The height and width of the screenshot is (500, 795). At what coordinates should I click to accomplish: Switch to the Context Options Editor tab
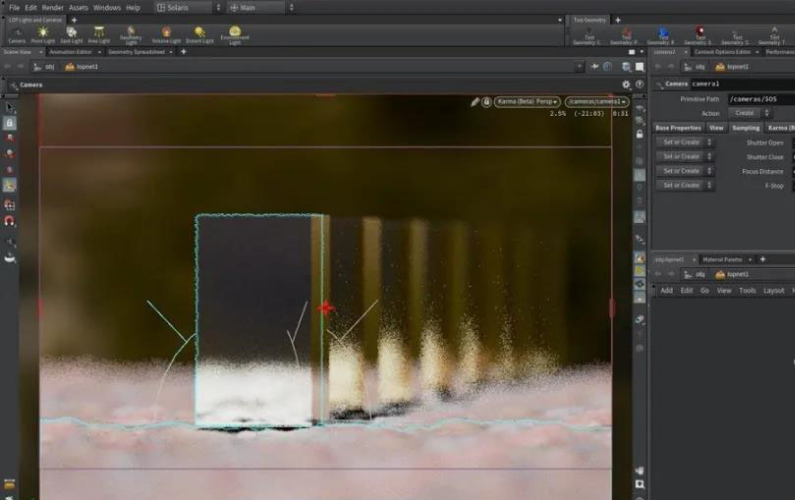pos(722,52)
